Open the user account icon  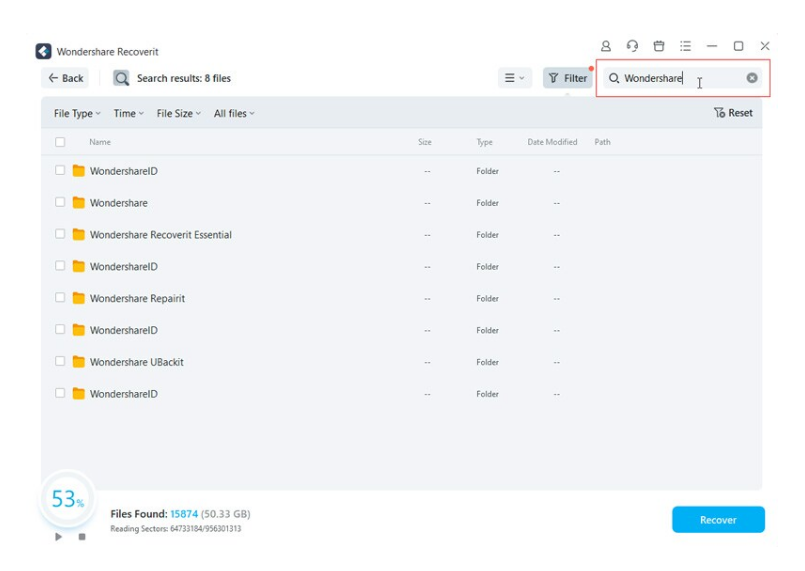[606, 46]
